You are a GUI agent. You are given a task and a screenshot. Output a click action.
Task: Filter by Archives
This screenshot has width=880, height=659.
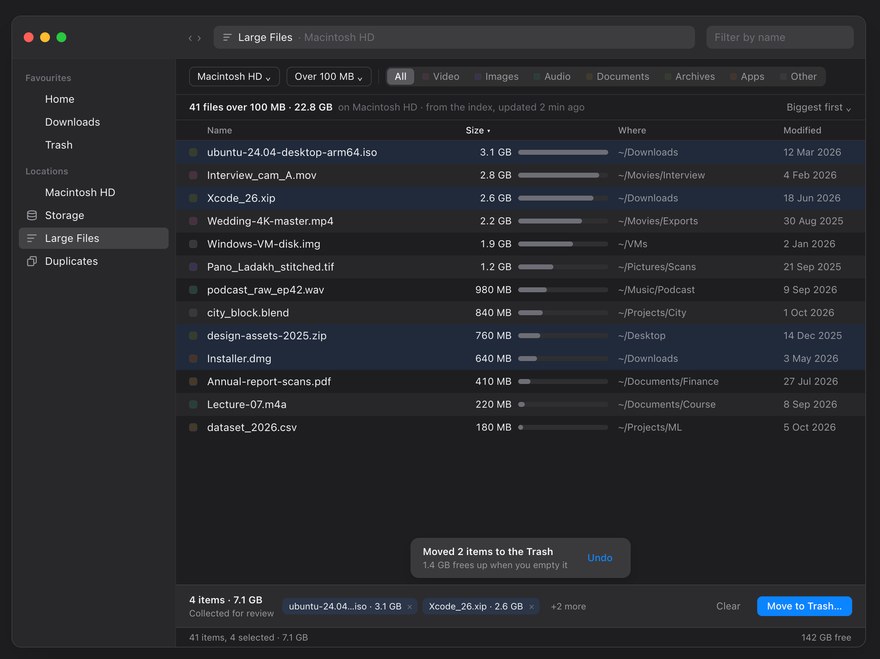click(690, 76)
